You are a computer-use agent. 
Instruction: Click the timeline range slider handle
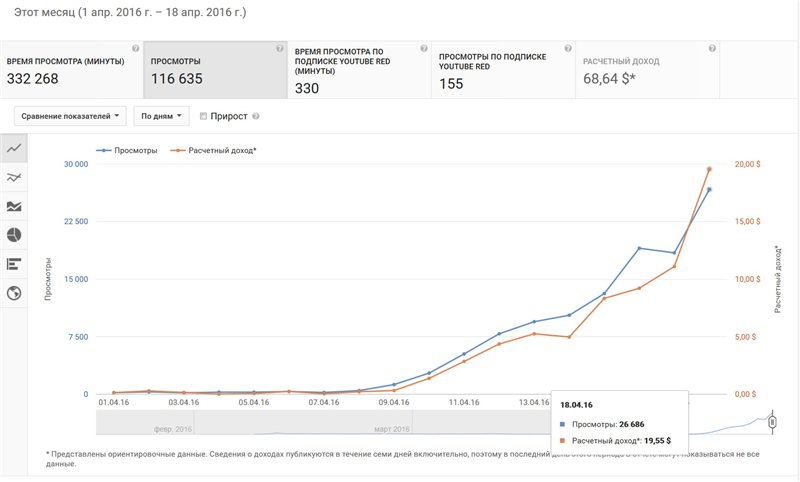(772, 423)
